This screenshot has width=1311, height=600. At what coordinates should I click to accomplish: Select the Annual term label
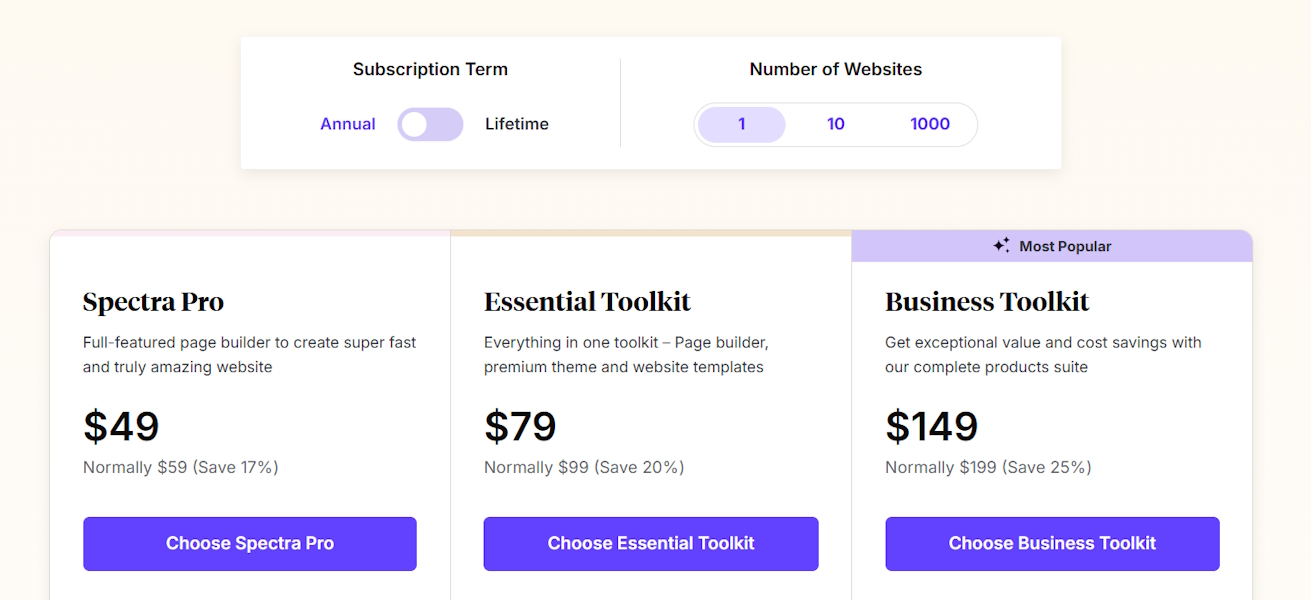point(347,124)
